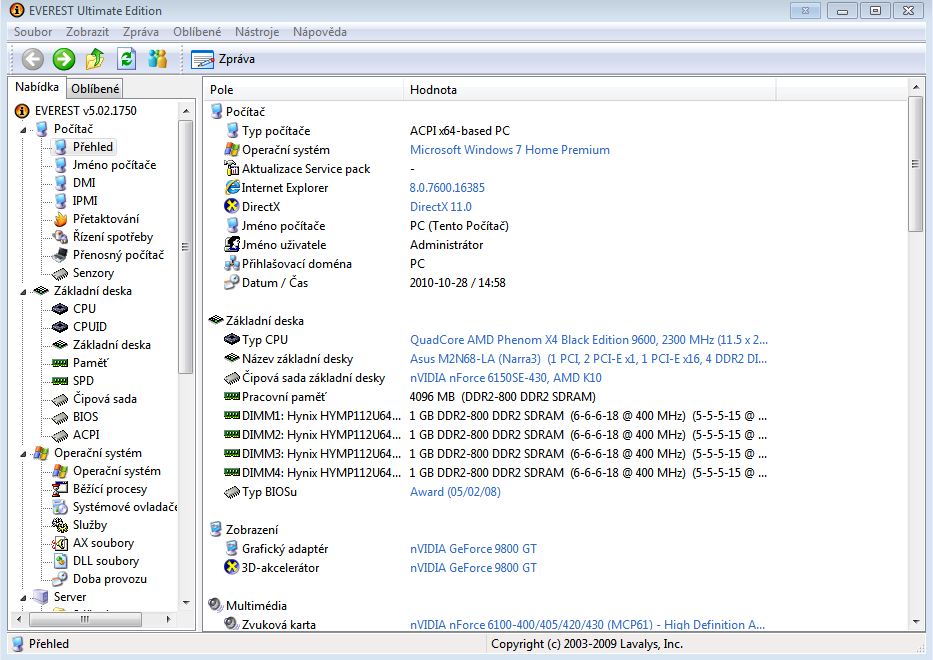Open the Přetaktování tree entry
This screenshot has height=660, width=933.
click(105, 219)
